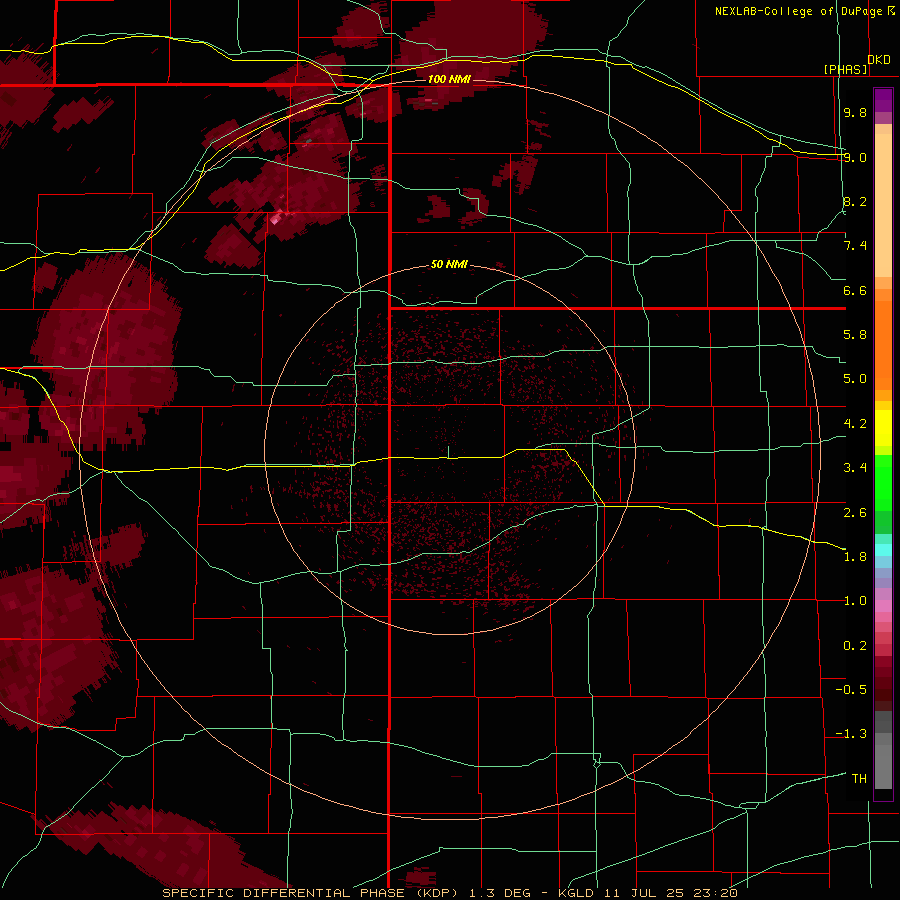Click the 4.2 colorbar scale value
The height and width of the screenshot is (900, 900).
click(x=855, y=424)
